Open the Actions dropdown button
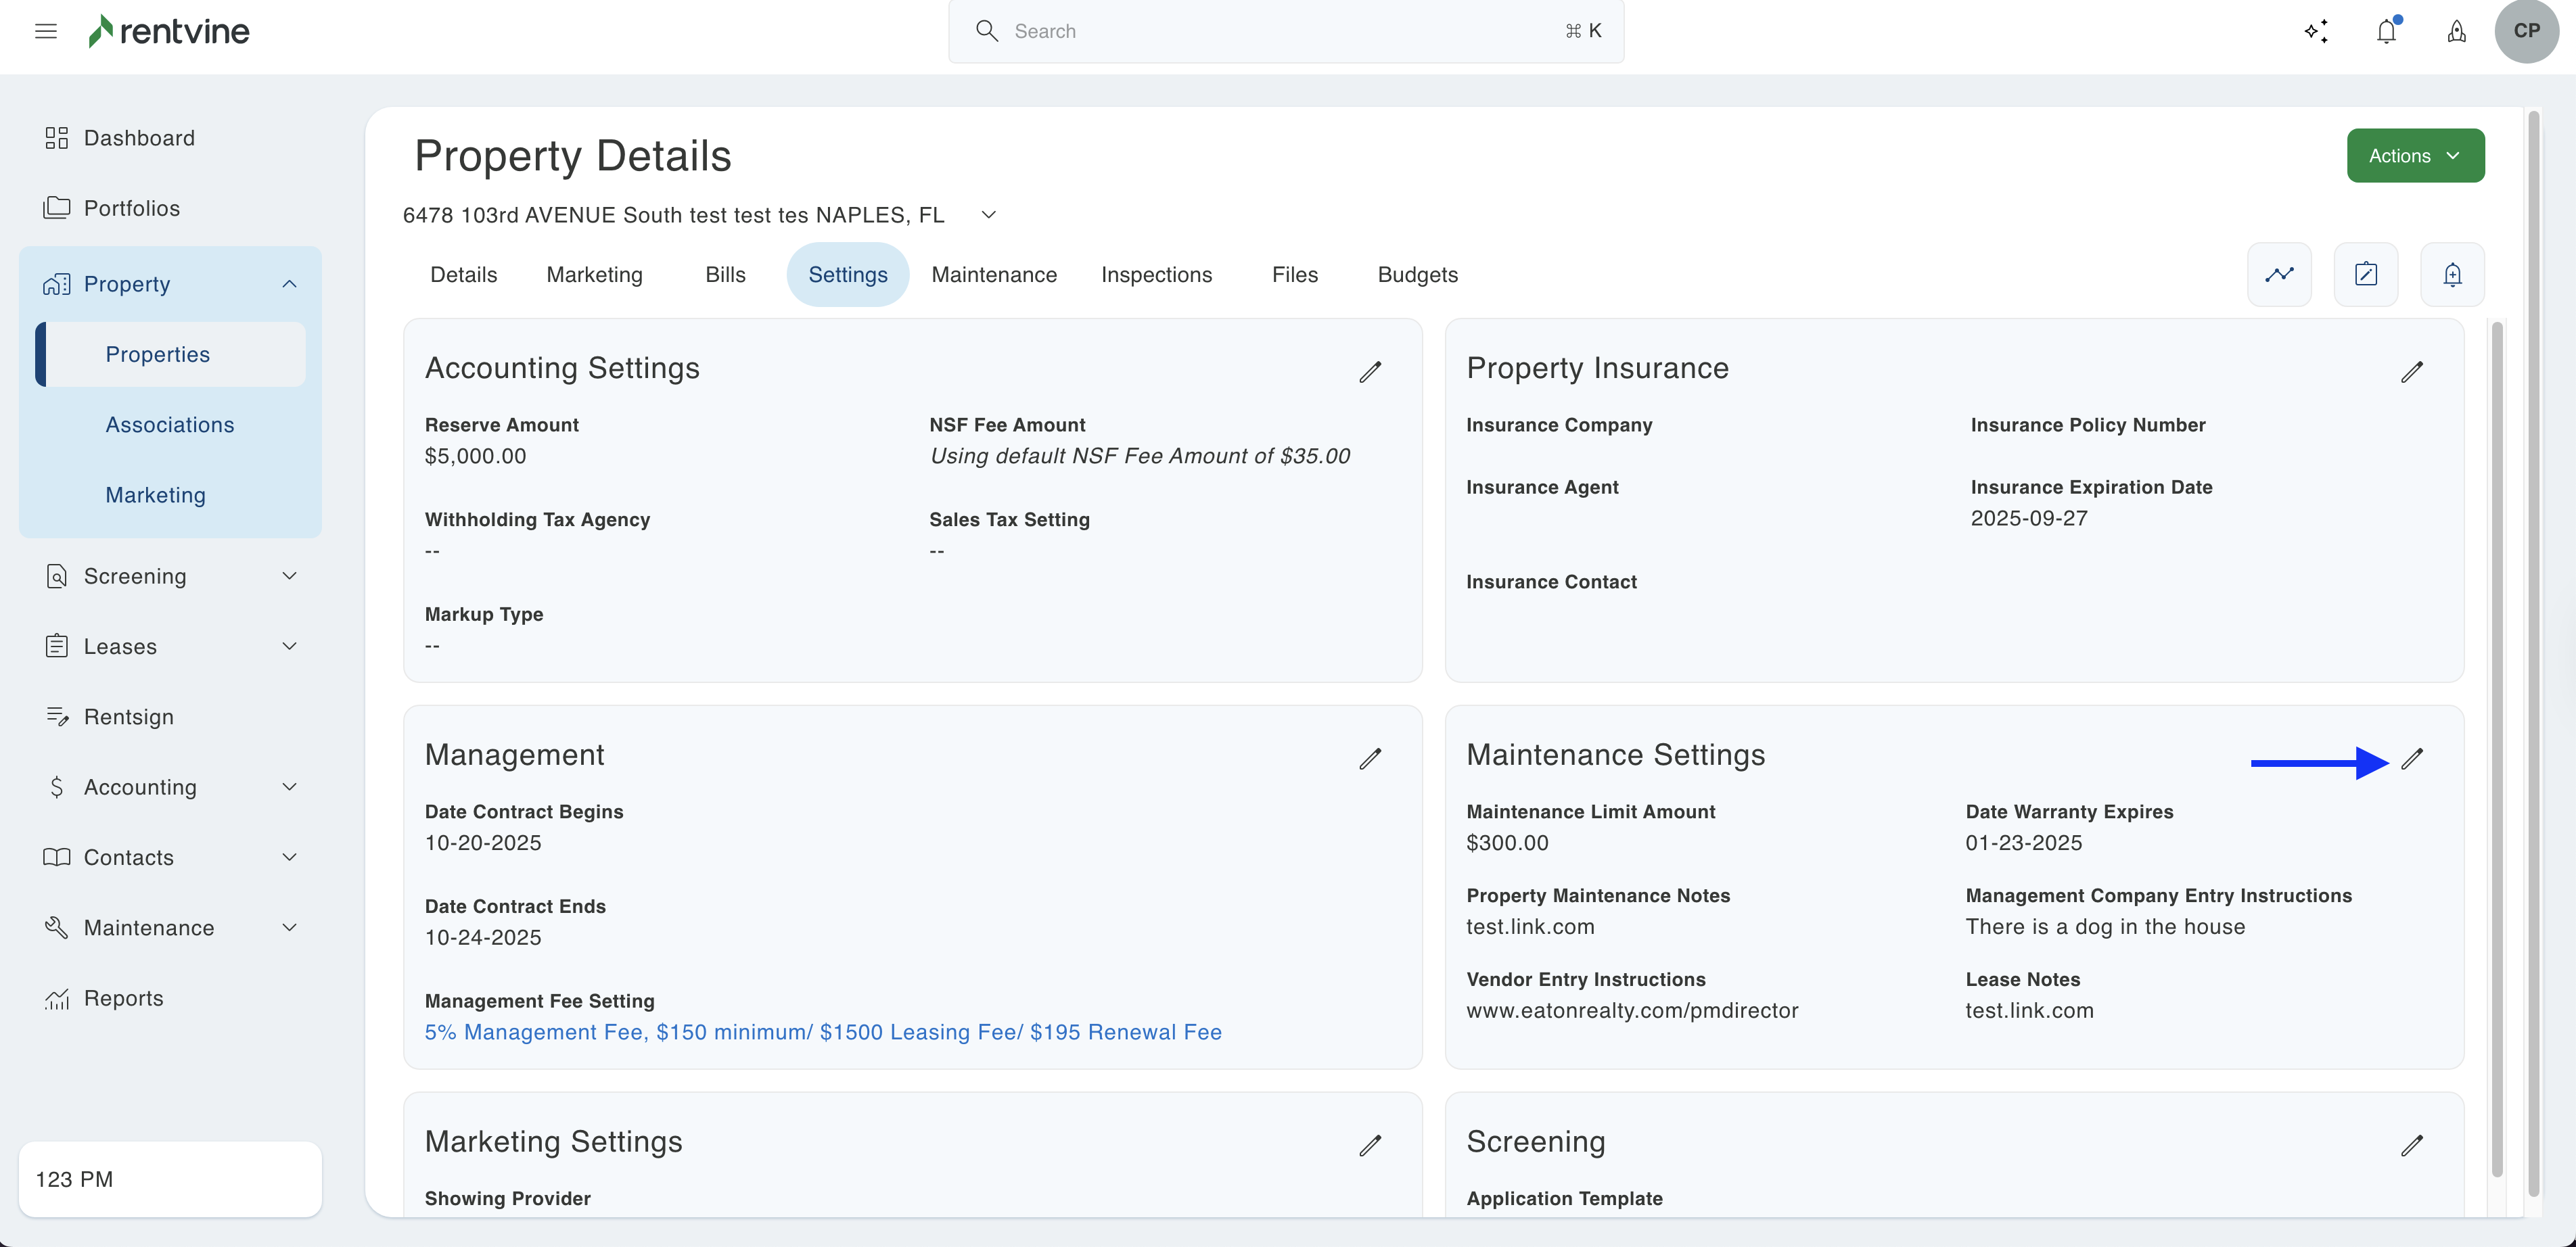This screenshot has width=2576, height=1247. pos(2415,155)
